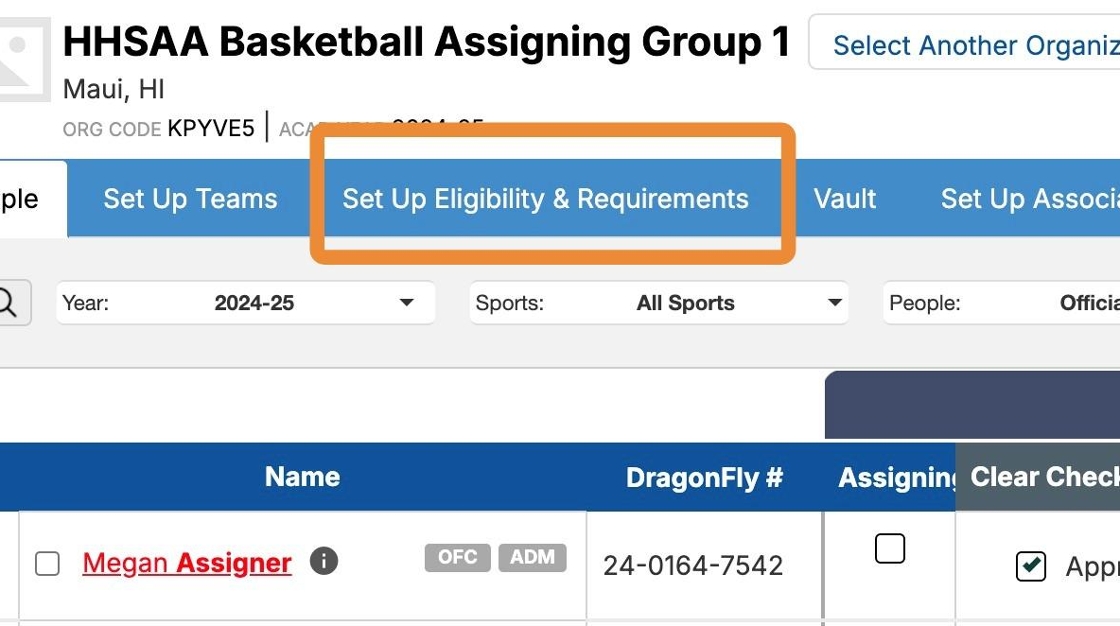Toggle the Assigning column checkbox
The height and width of the screenshot is (626, 1120).
[889, 549]
